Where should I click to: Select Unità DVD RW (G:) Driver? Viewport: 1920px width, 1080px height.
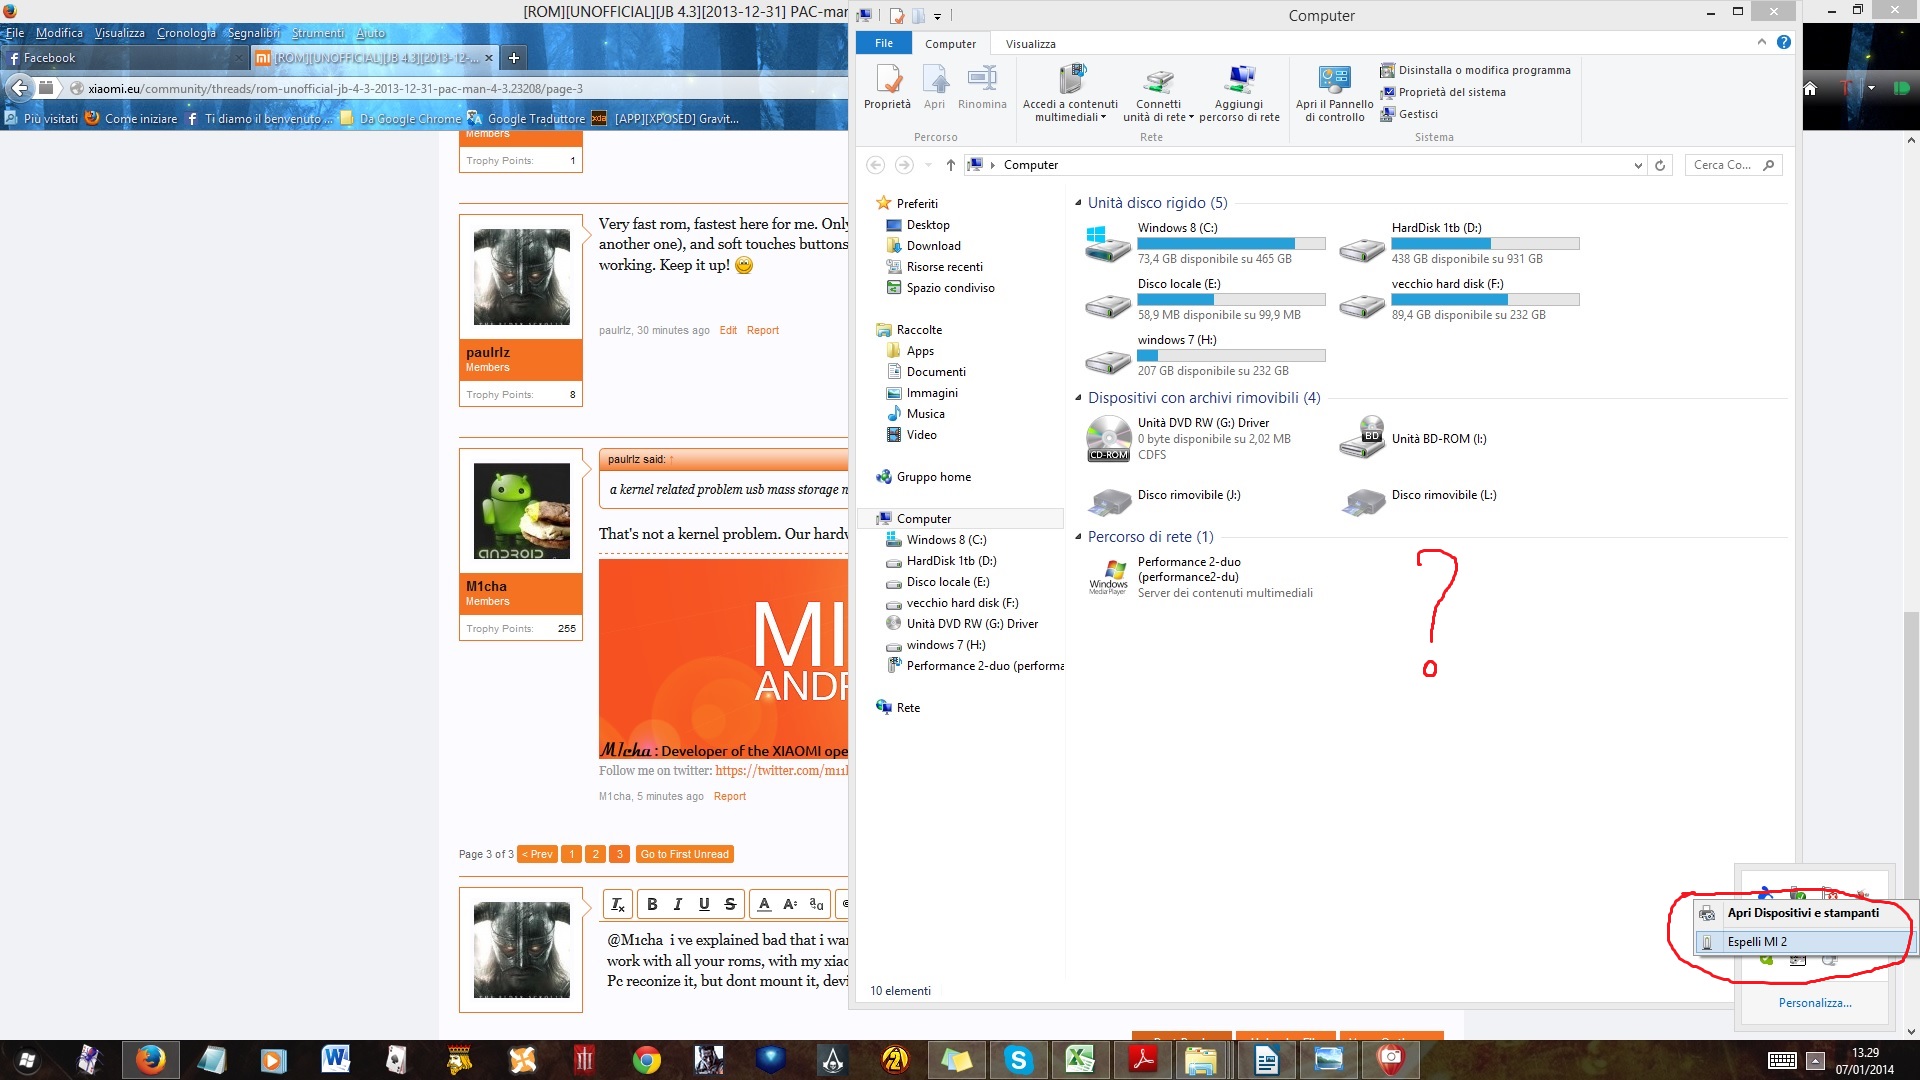1190,439
